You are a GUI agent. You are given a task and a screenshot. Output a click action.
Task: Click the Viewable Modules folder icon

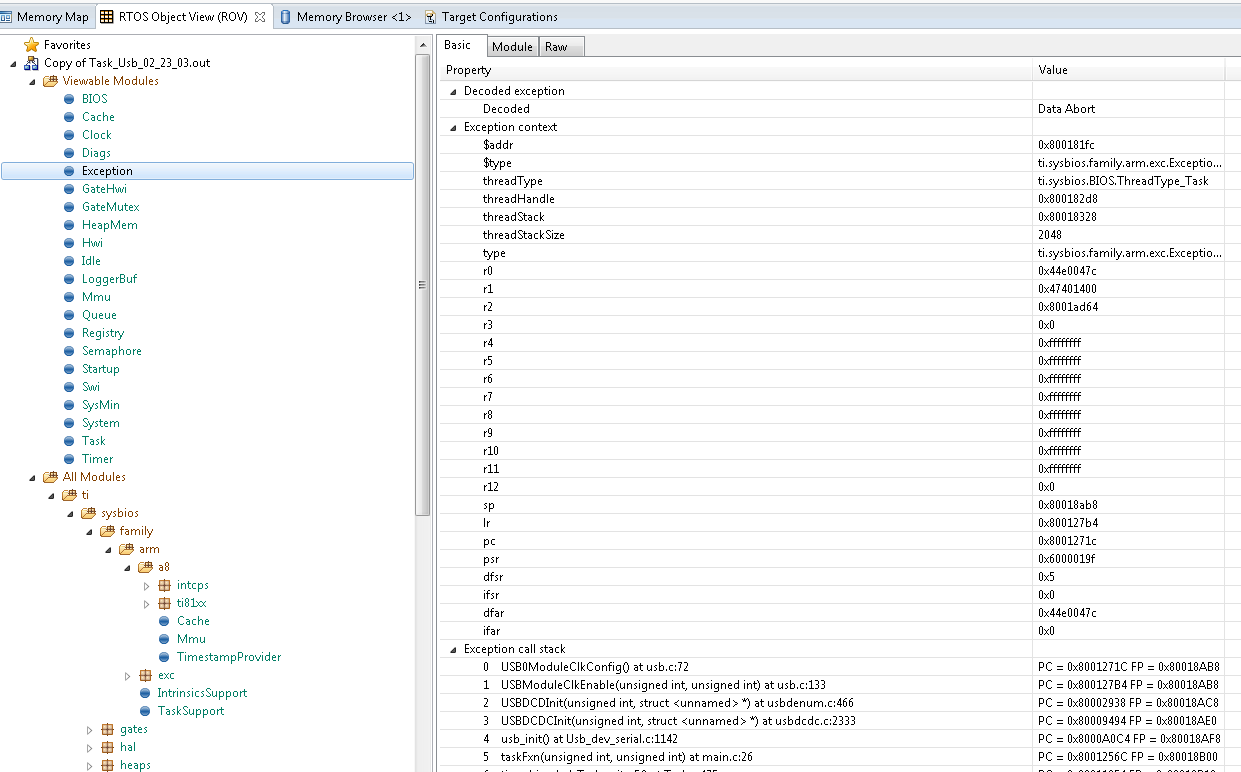click(50, 81)
